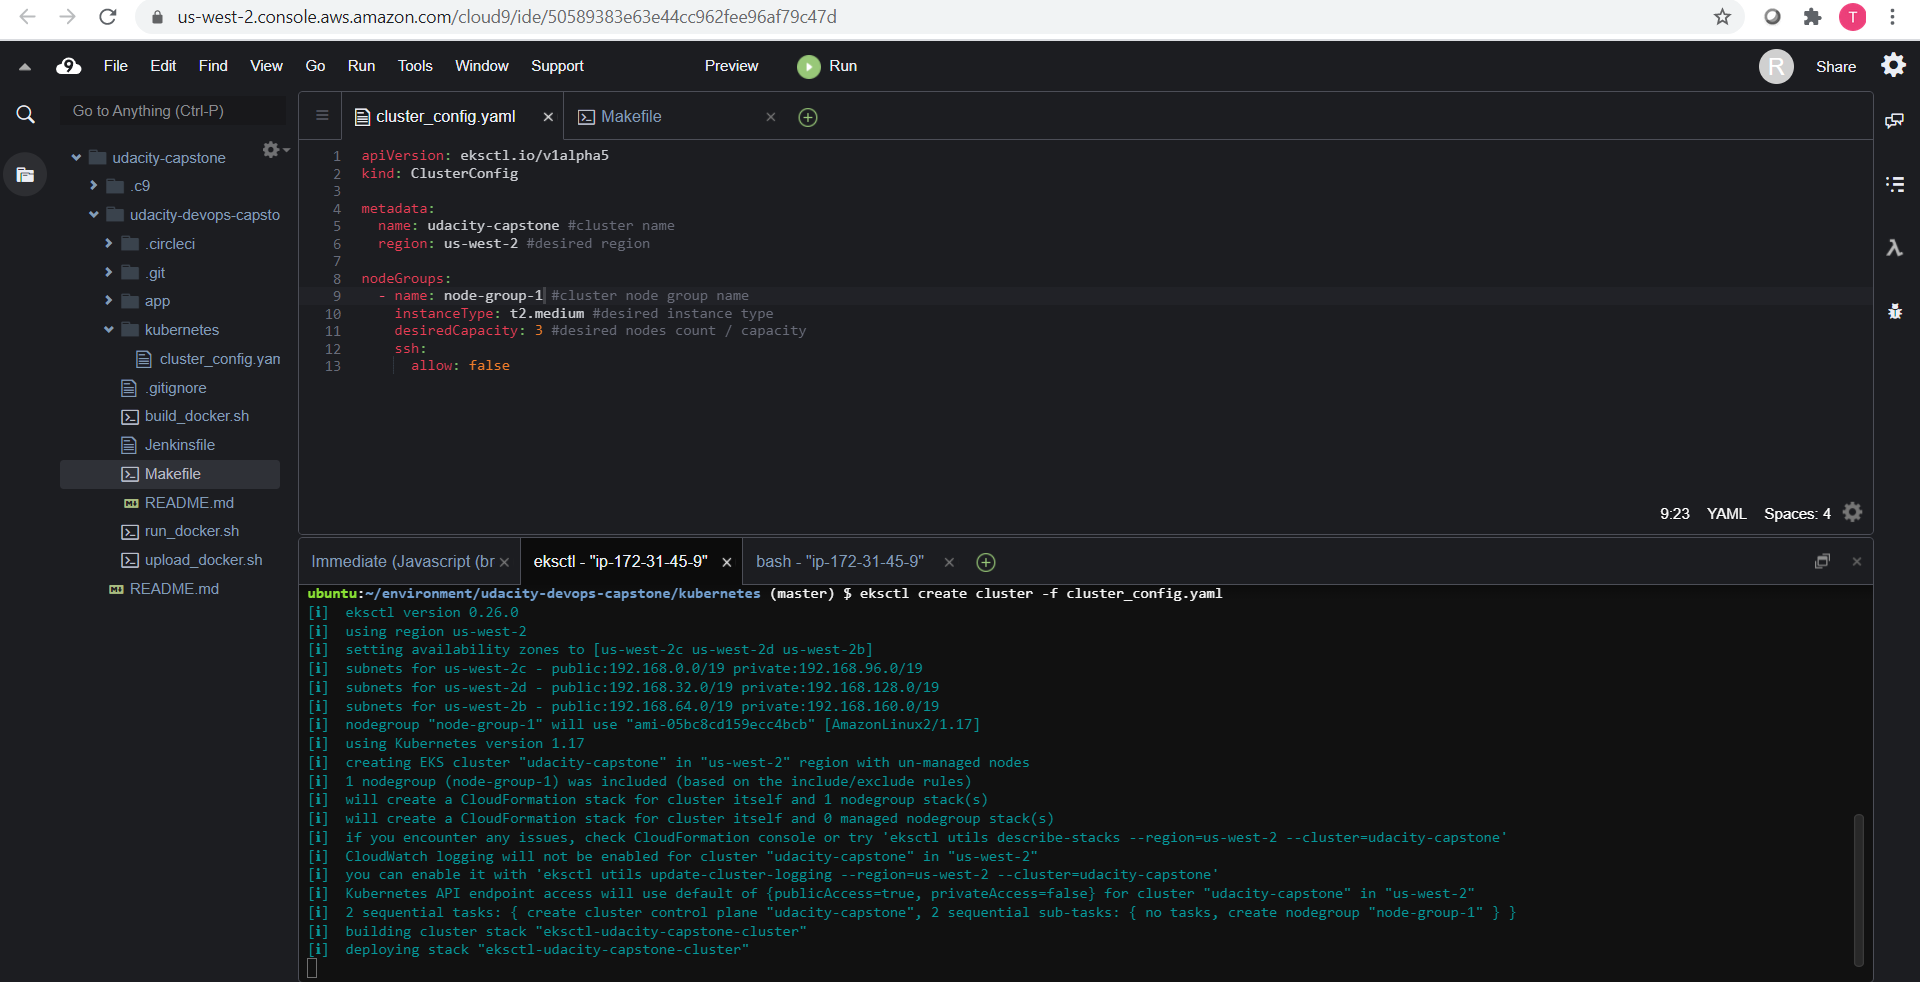Screen dimensions: 1920x982
Task: Close the eksctl terminal tab
Action: click(727, 562)
